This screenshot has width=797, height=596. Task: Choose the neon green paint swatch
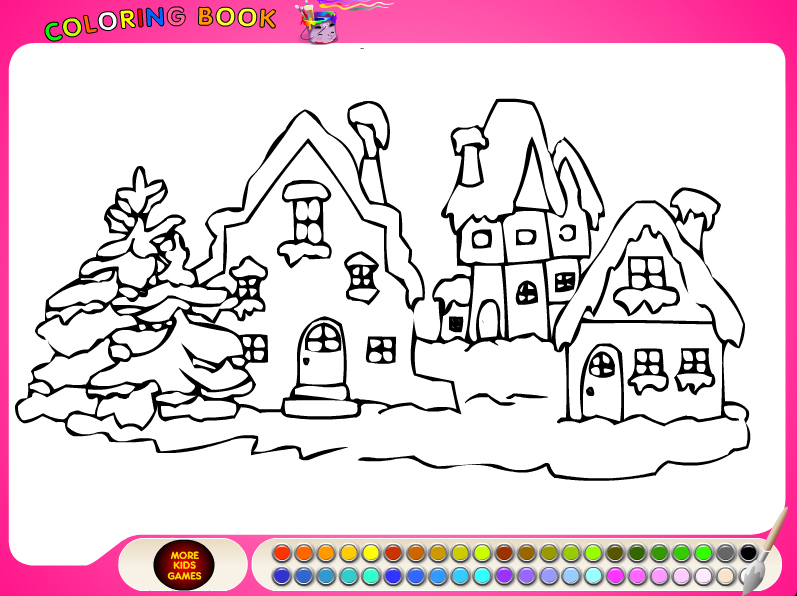(704, 552)
